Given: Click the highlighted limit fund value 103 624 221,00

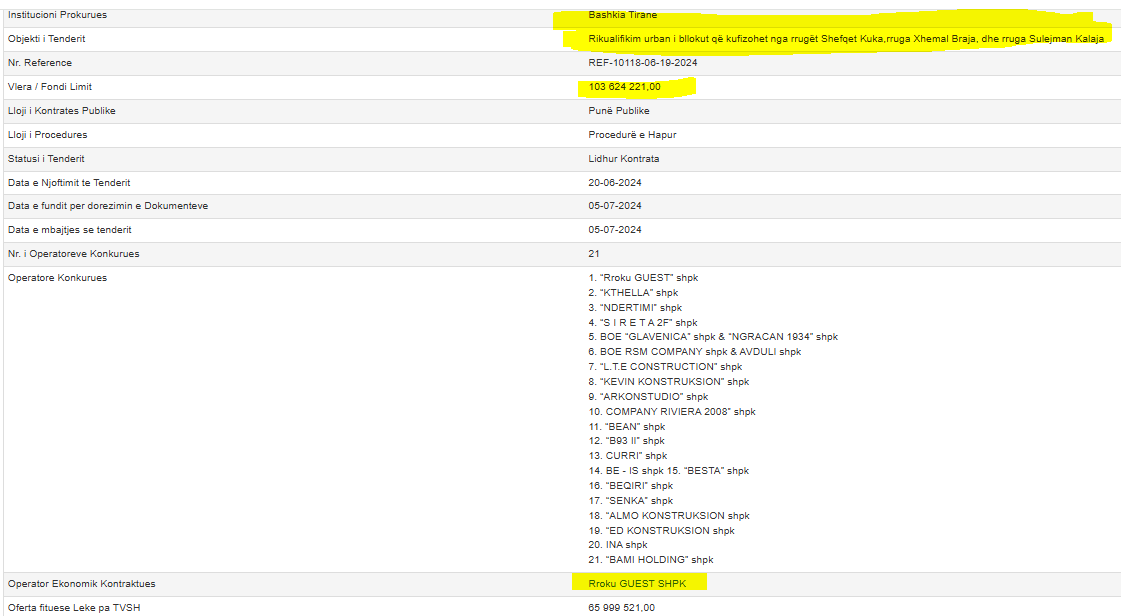Looking at the screenshot, I should tap(624, 87).
